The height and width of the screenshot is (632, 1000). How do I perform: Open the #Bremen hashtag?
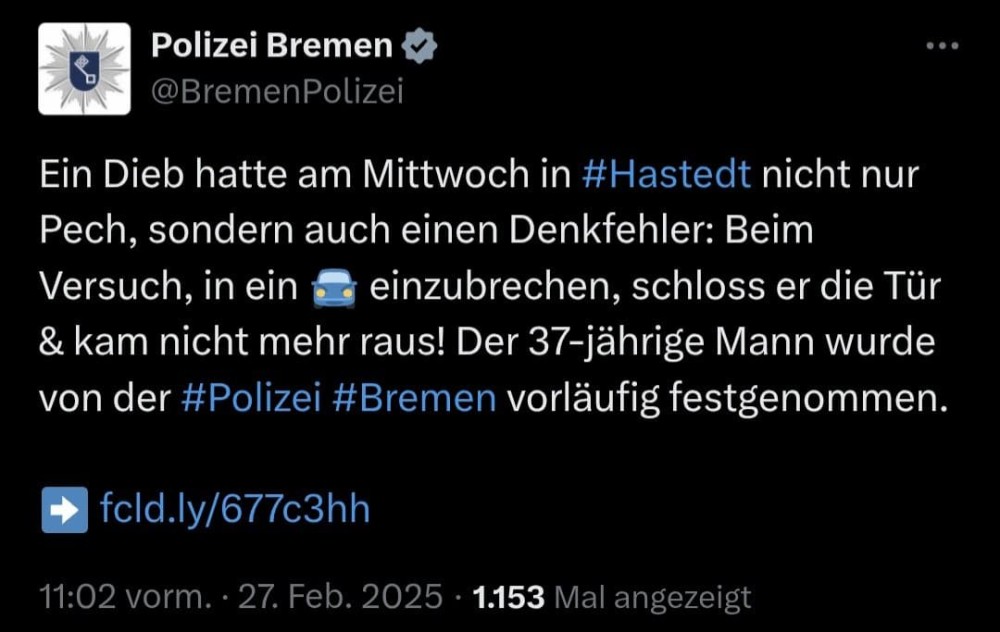coord(414,398)
